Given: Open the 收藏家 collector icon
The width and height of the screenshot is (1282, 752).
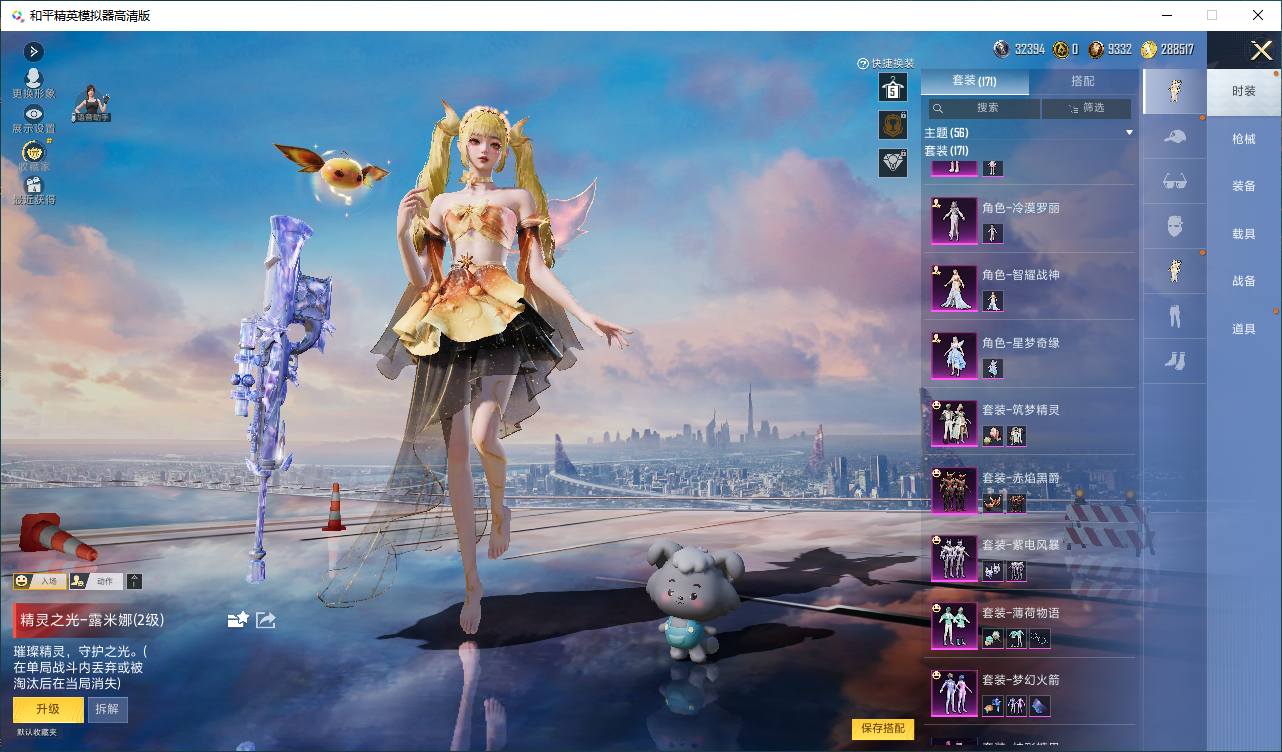Looking at the screenshot, I should pos(33,156).
